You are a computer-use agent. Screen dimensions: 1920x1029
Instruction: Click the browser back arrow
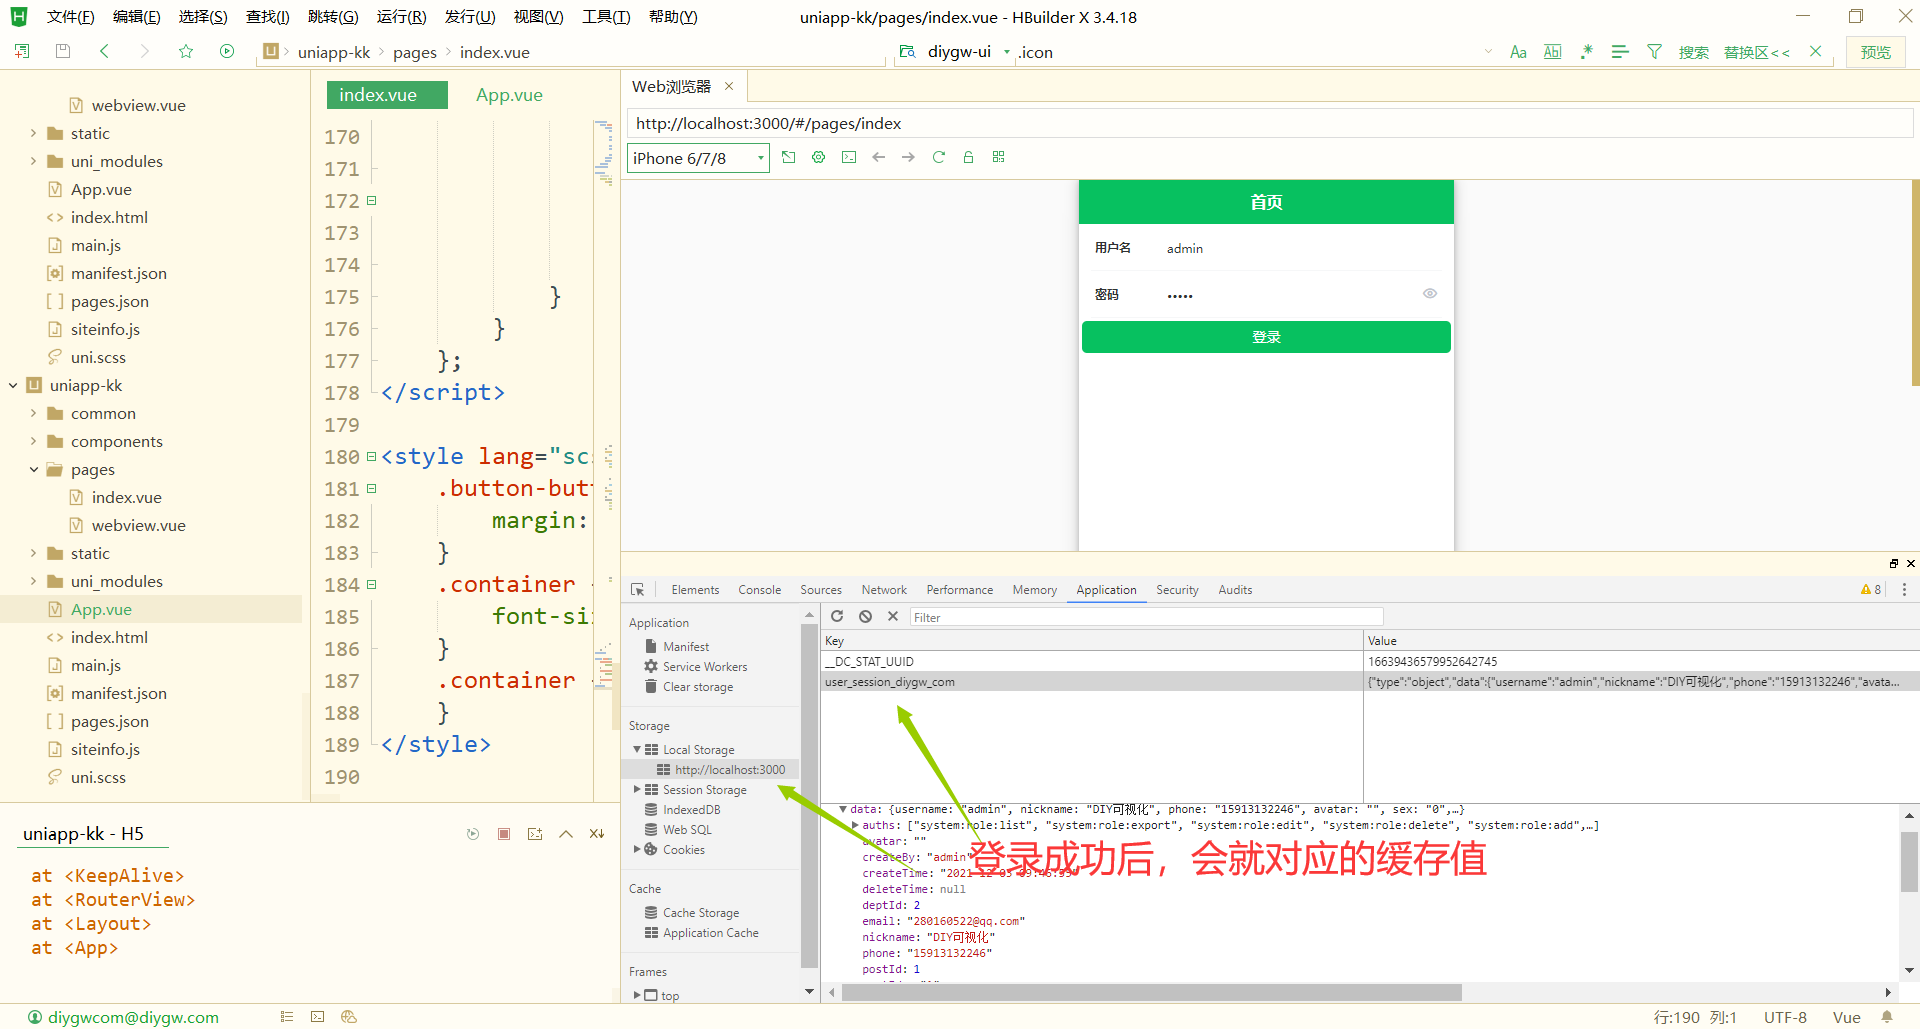pyautogui.click(x=879, y=157)
